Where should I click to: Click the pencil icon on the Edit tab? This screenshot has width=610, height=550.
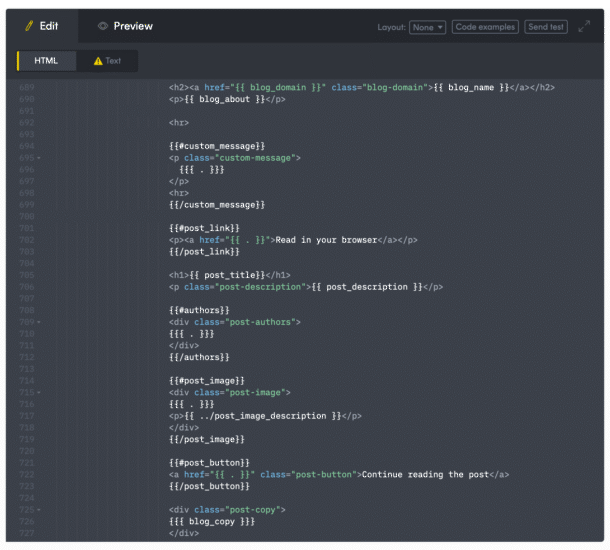(x=29, y=26)
